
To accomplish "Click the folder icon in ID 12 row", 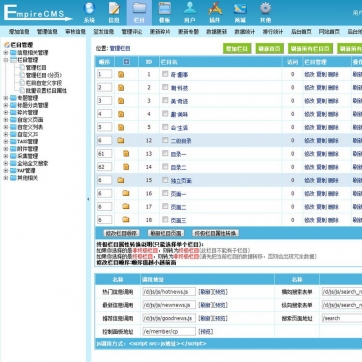I will (x=121, y=141).
